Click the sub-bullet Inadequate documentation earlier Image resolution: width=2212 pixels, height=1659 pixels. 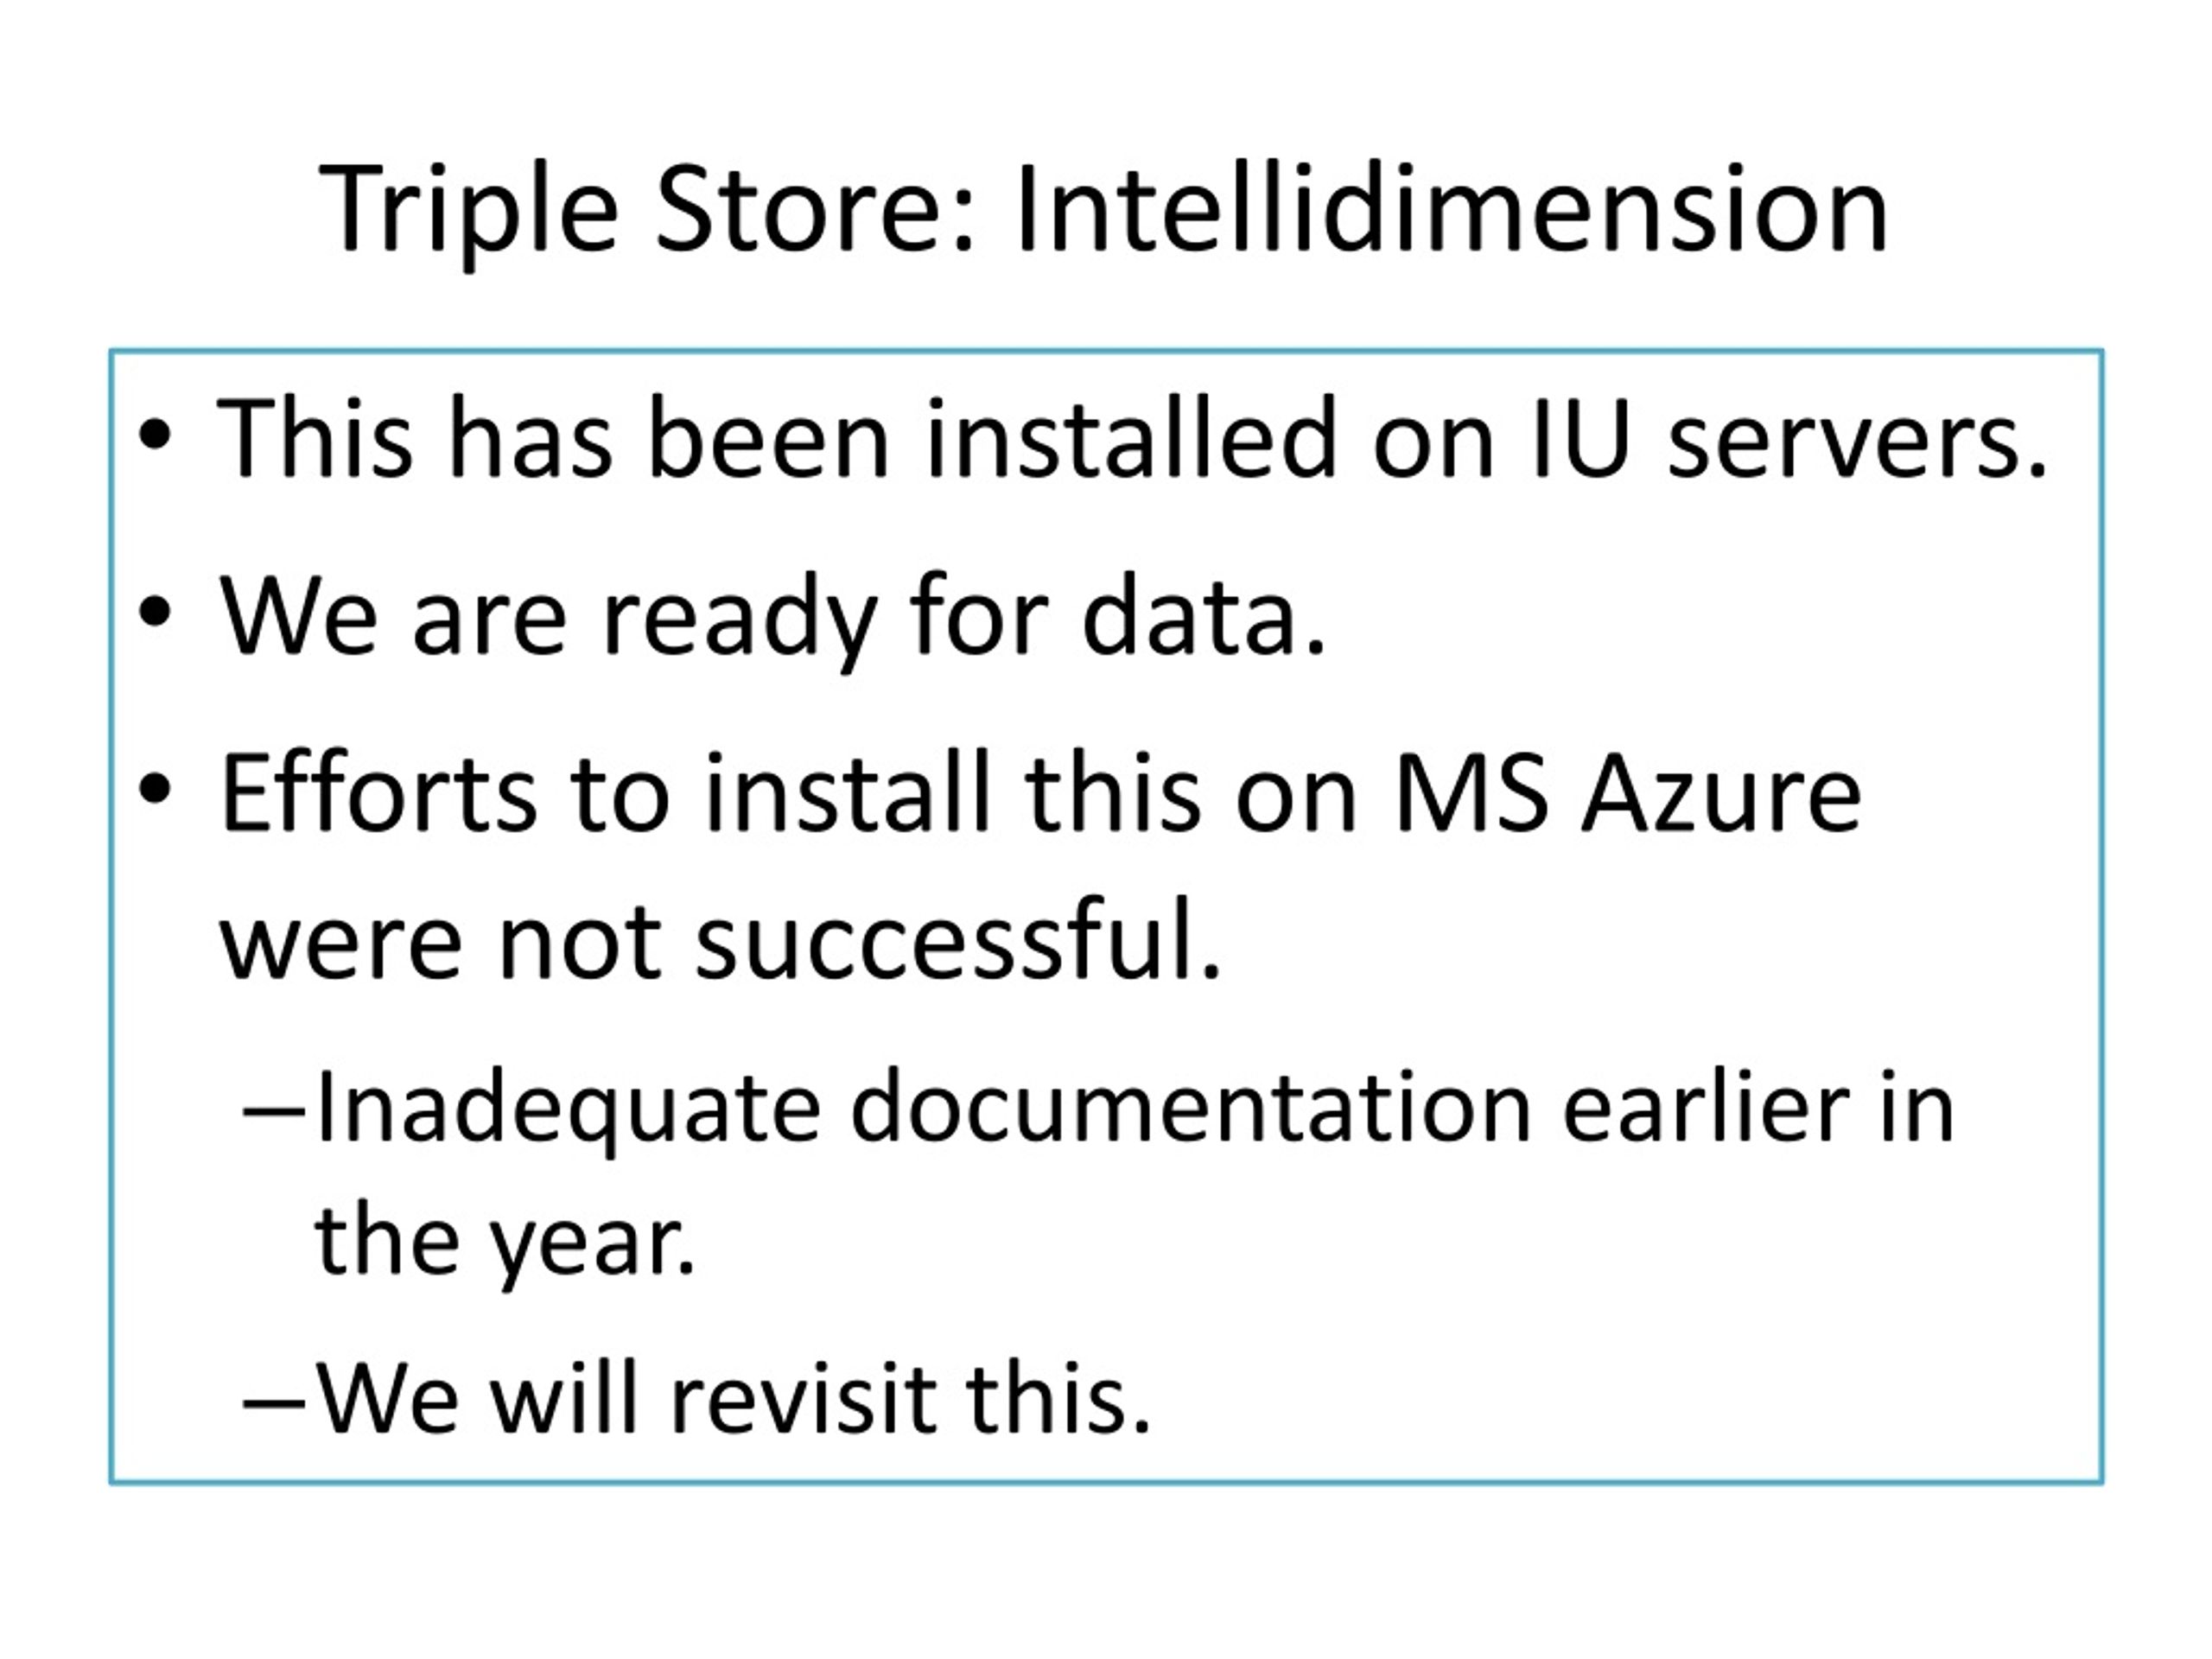click(x=1134, y=1109)
